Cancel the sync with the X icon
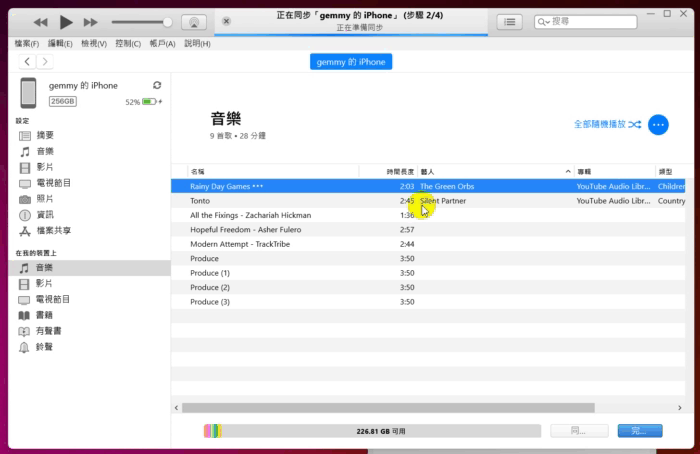The image size is (700, 454). click(x=226, y=21)
